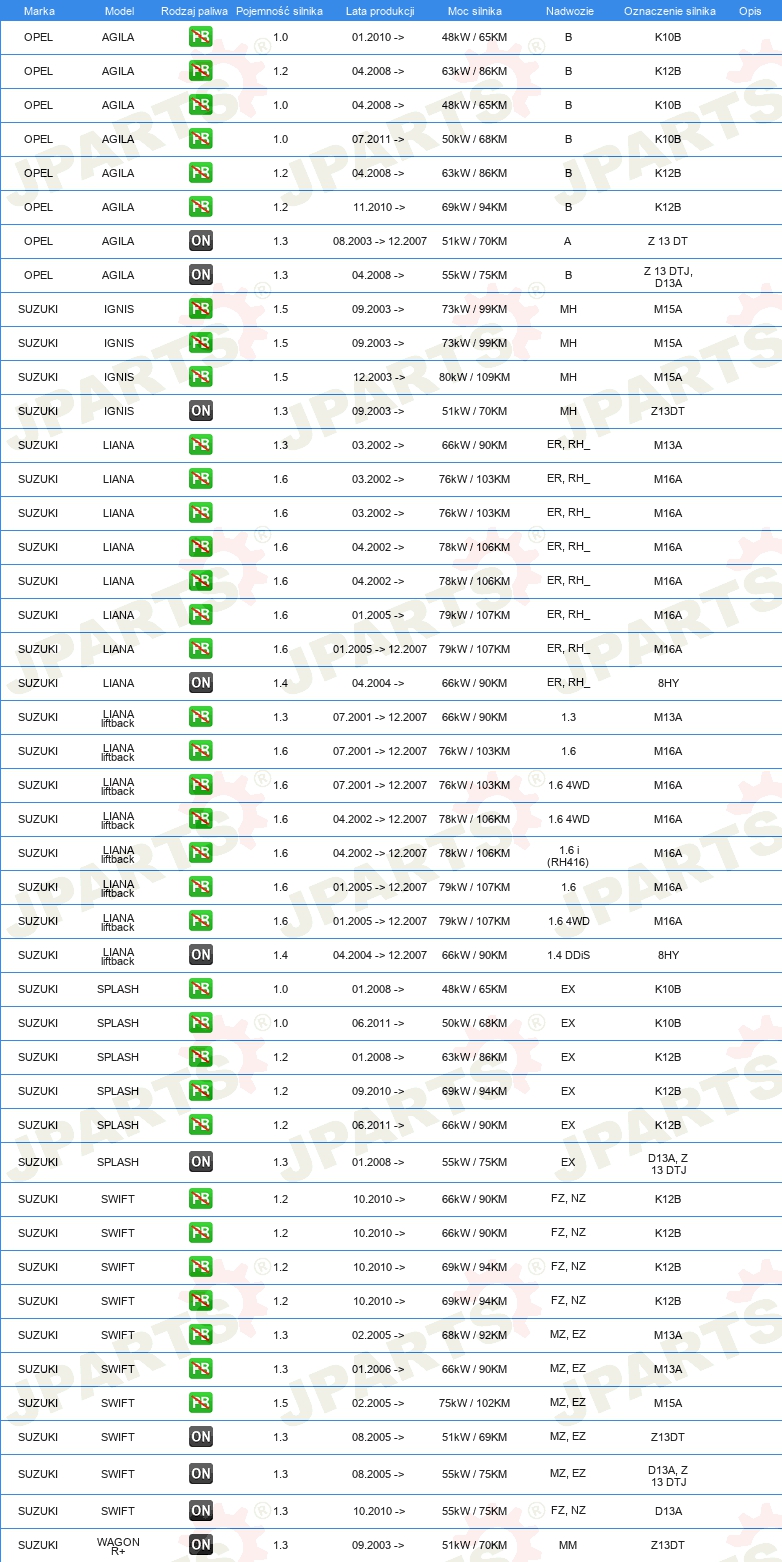The height and width of the screenshot is (1562, 782).
Task: Click petrol icon for Ignis 80kW row
Action: click(x=201, y=377)
